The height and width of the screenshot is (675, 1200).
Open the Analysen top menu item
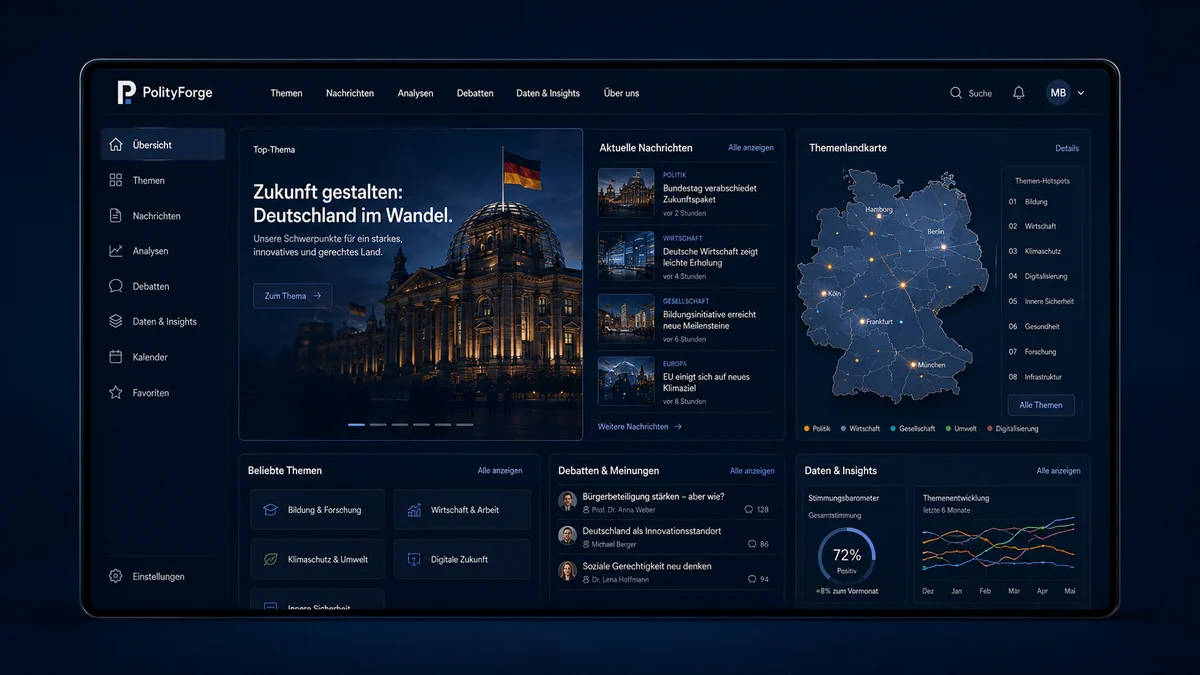coord(415,93)
